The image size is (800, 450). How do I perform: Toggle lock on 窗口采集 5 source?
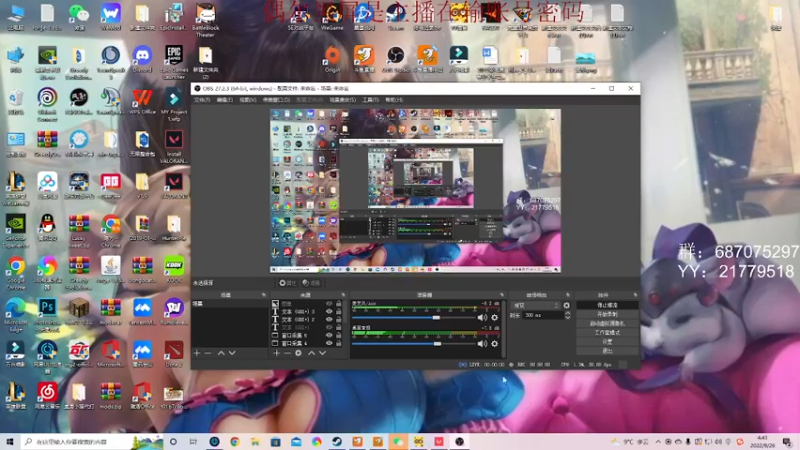(x=338, y=335)
